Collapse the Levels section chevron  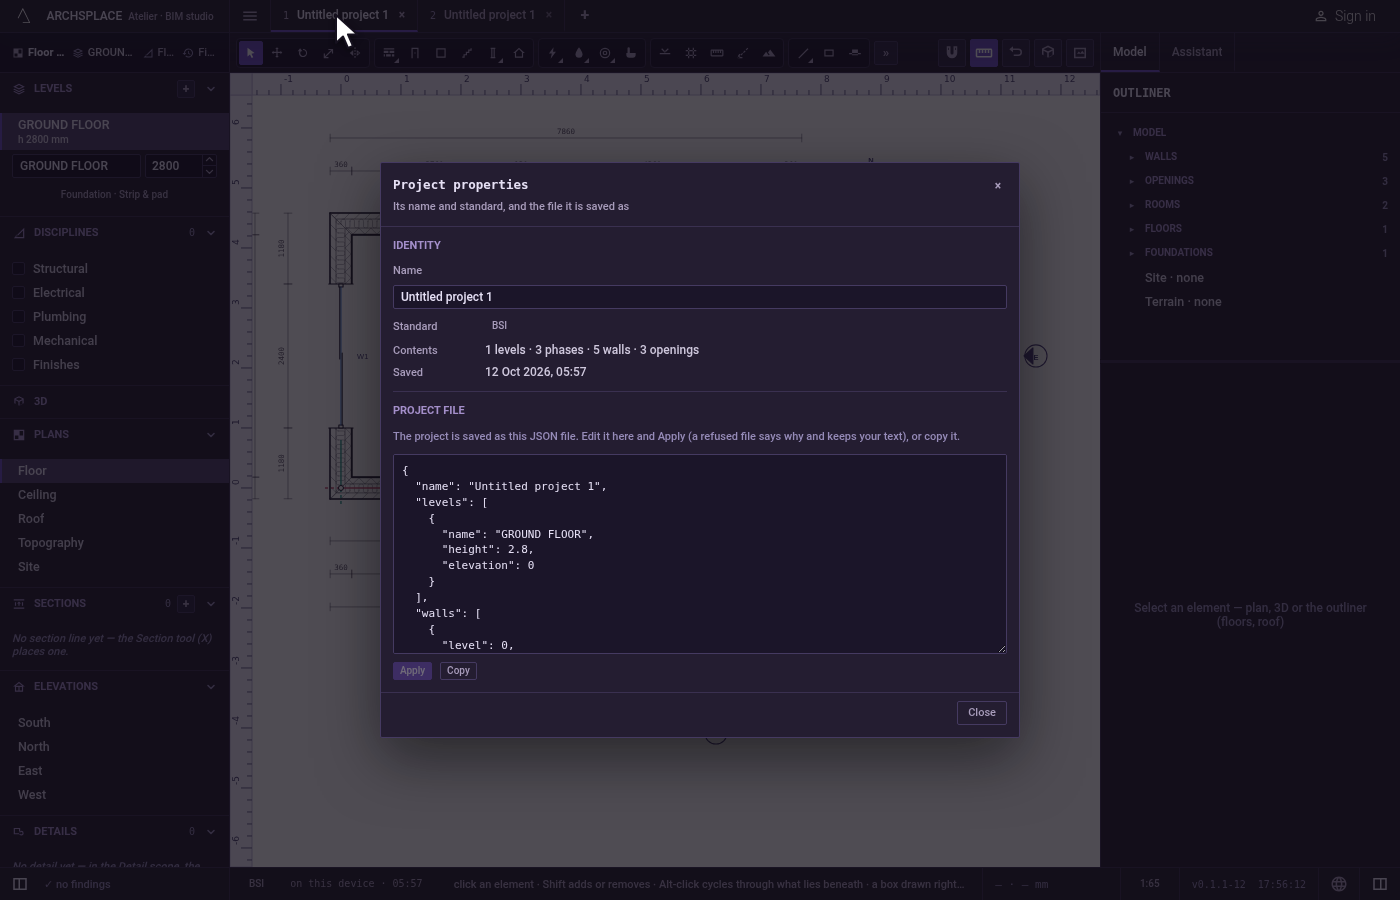210,89
